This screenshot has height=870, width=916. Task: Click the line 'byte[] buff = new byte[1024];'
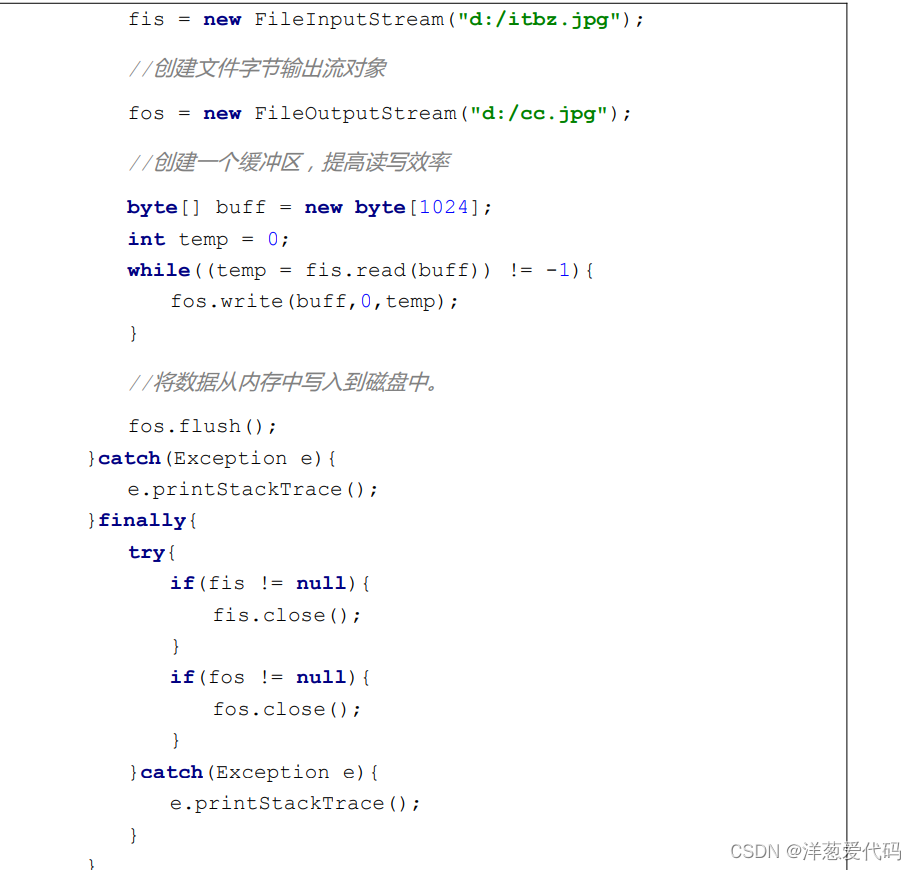309,207
